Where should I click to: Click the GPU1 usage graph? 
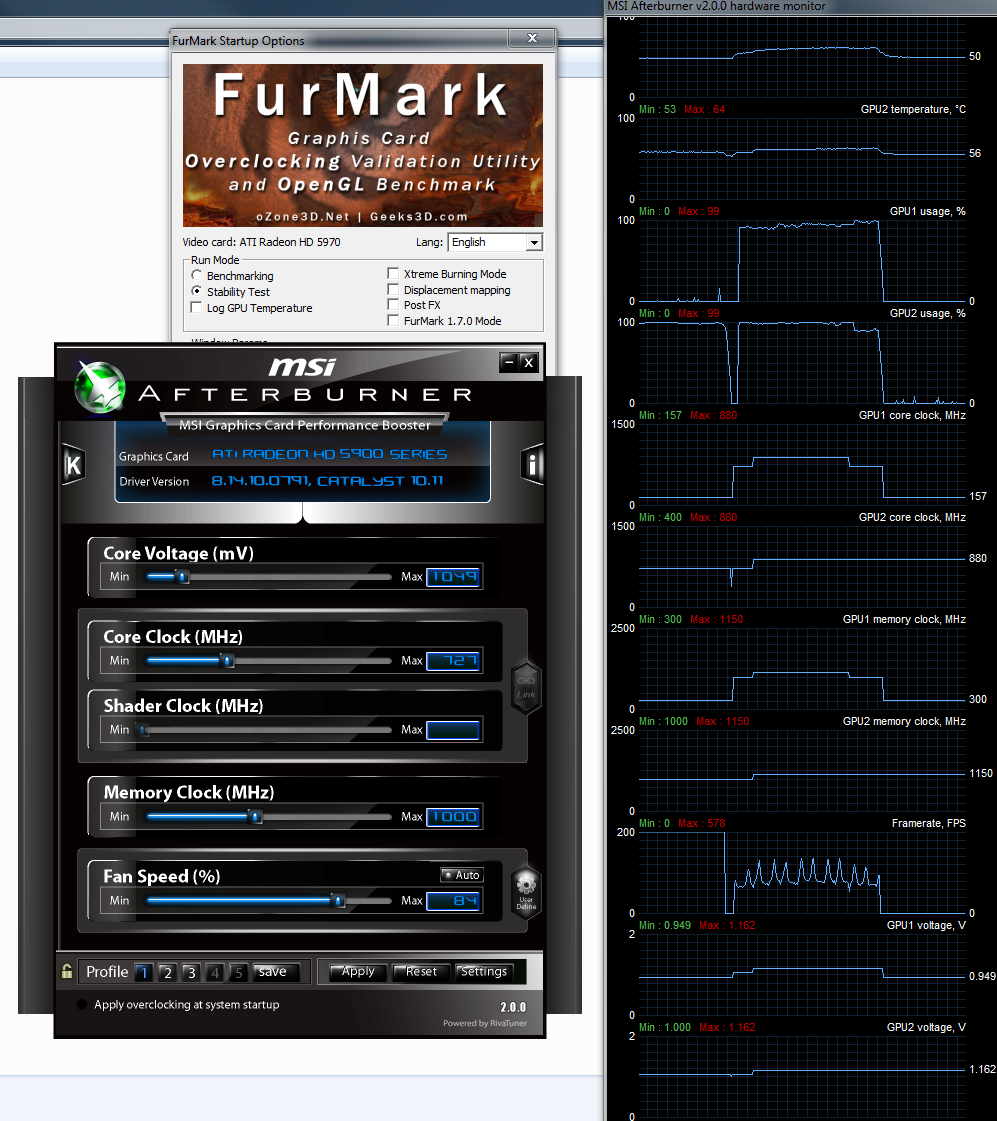[x=802, y=260]
